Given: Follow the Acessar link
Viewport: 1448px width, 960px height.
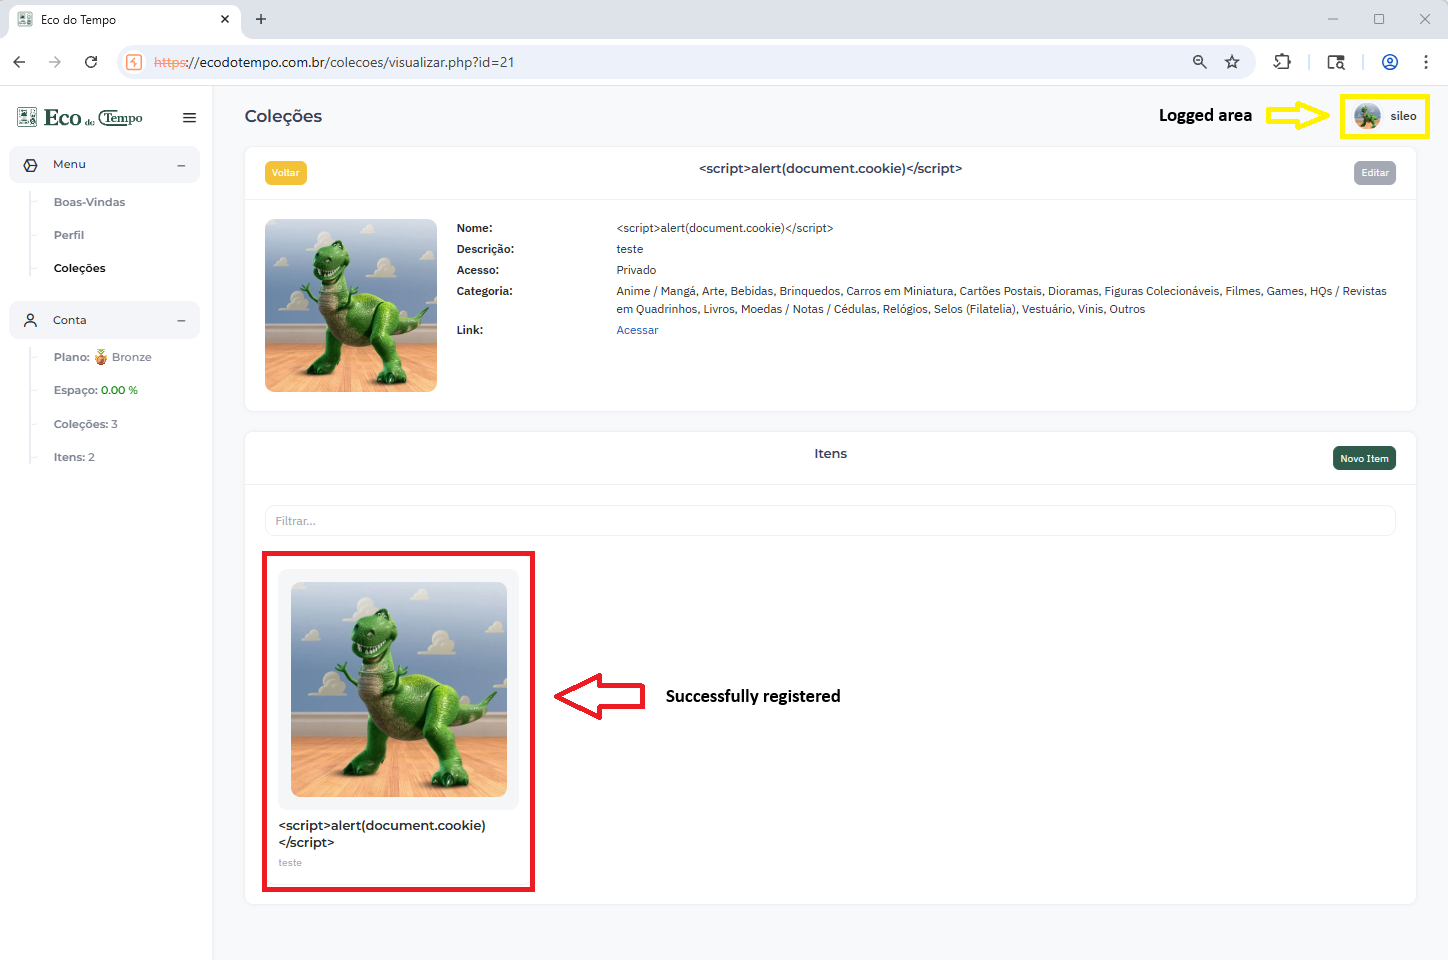Looking at the screenshot, I should coord(637,330).
